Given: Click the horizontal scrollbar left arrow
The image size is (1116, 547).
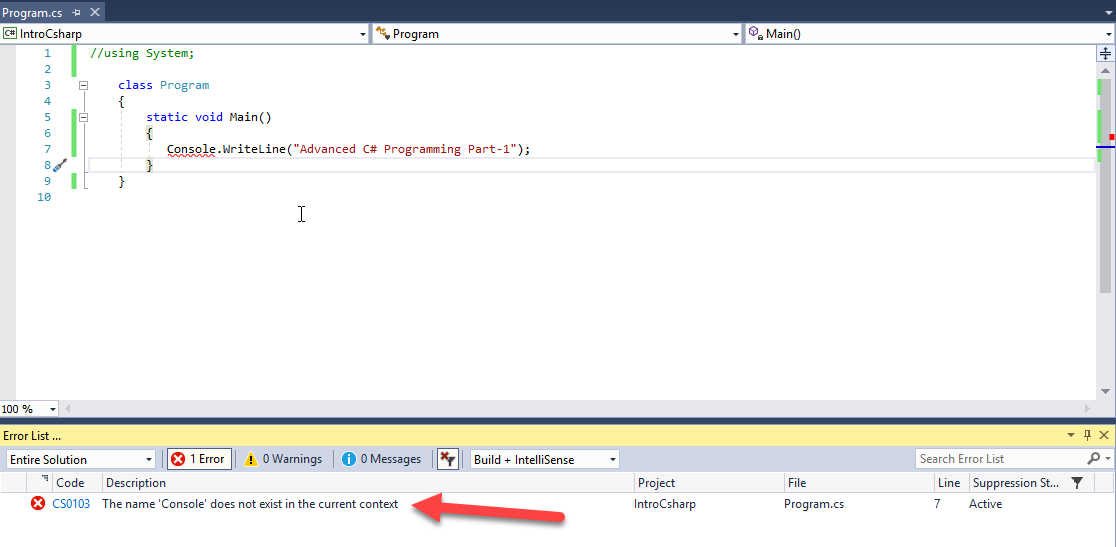Looking at the screenshot, I should tap(68, 409).
